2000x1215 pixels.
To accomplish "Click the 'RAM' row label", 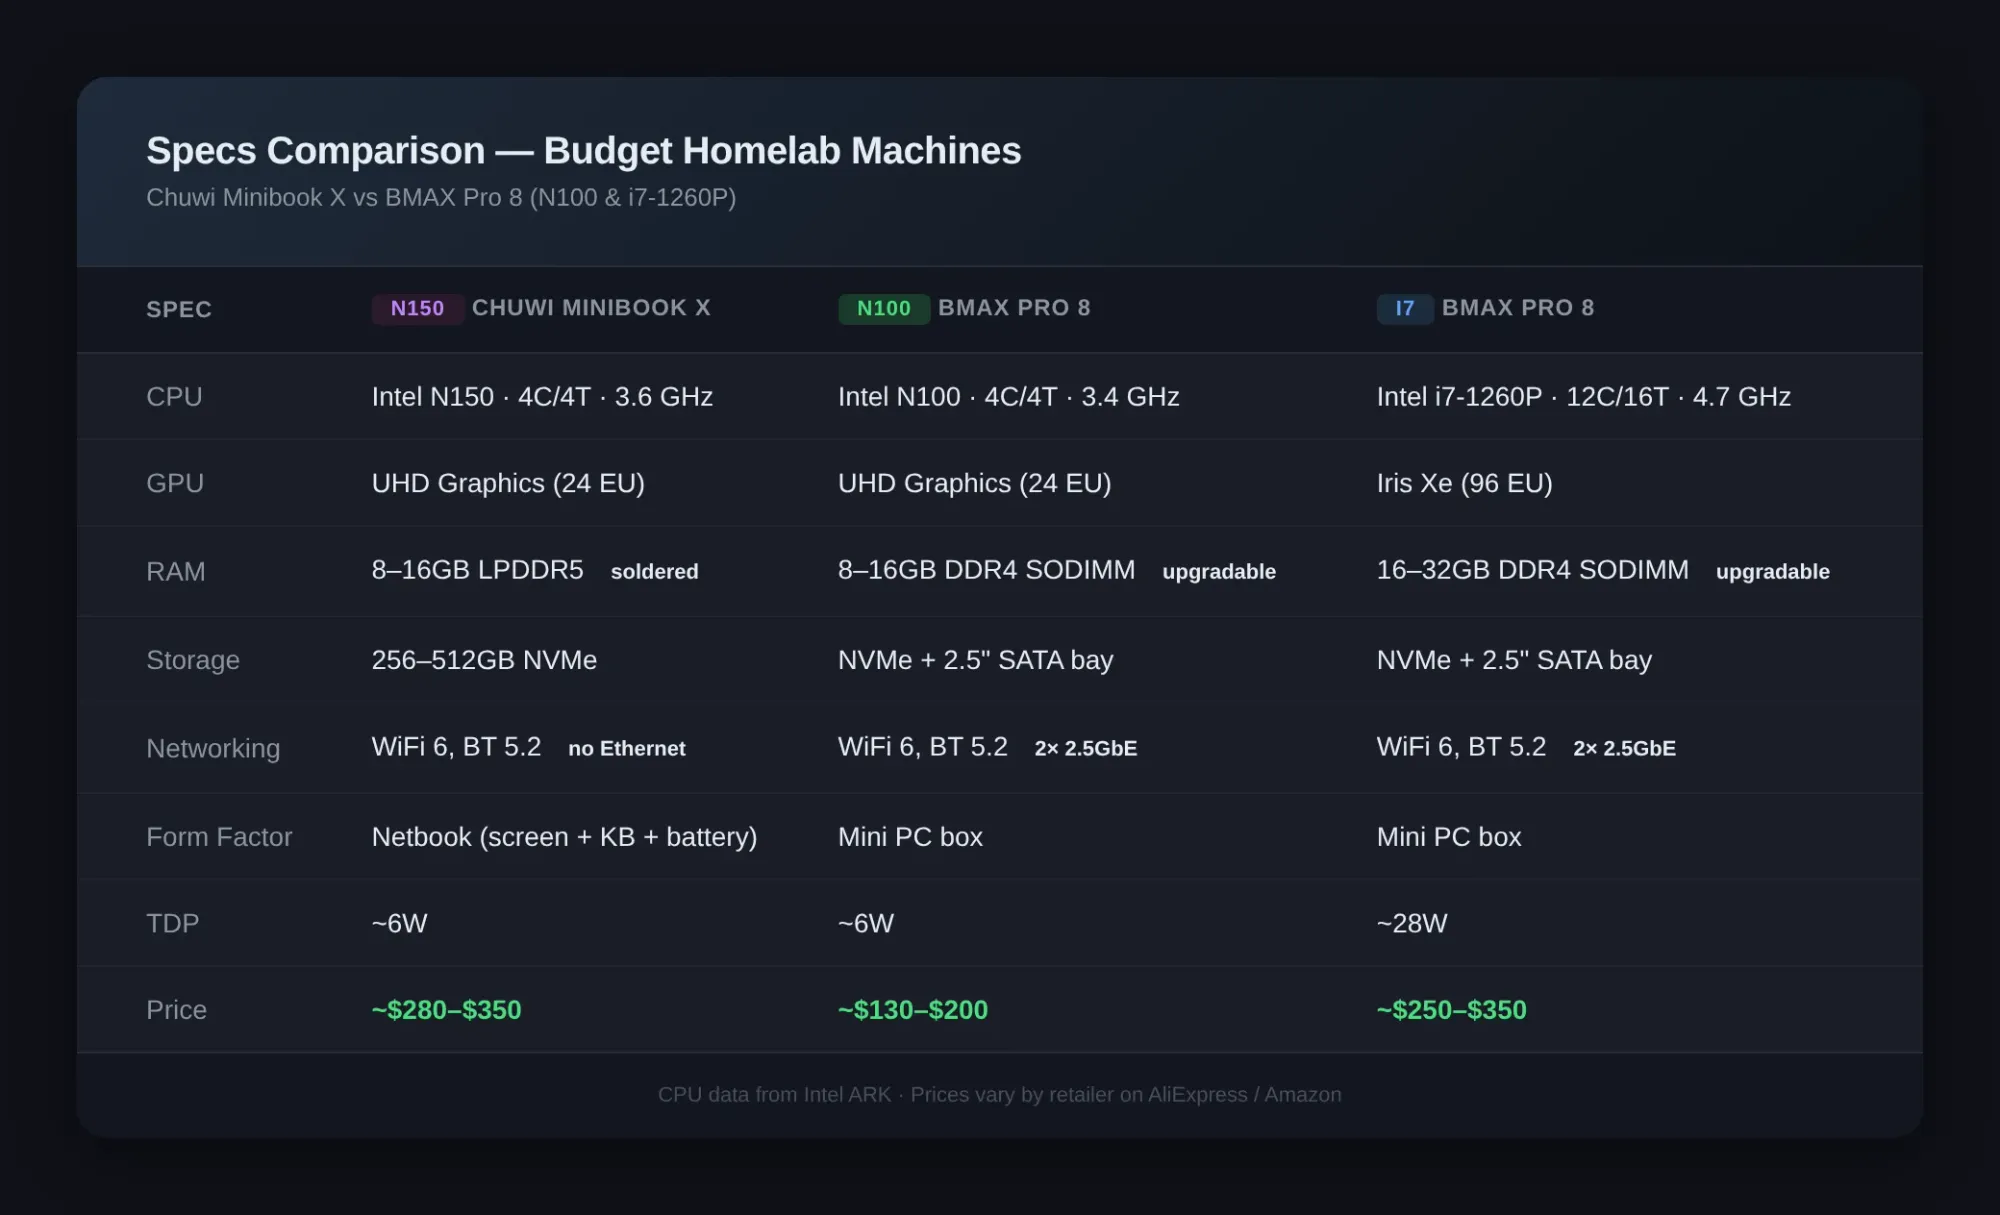I will click(176, 572).
